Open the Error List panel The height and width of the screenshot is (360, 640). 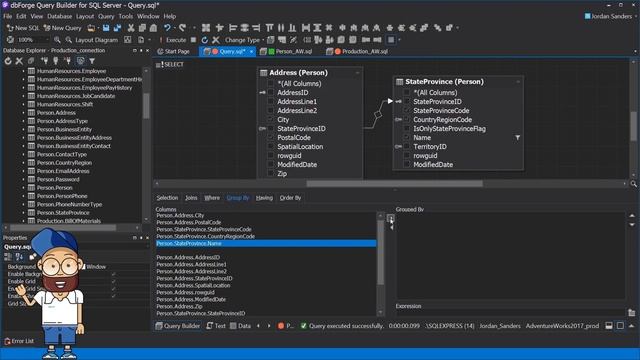click(x=19, y=341)
